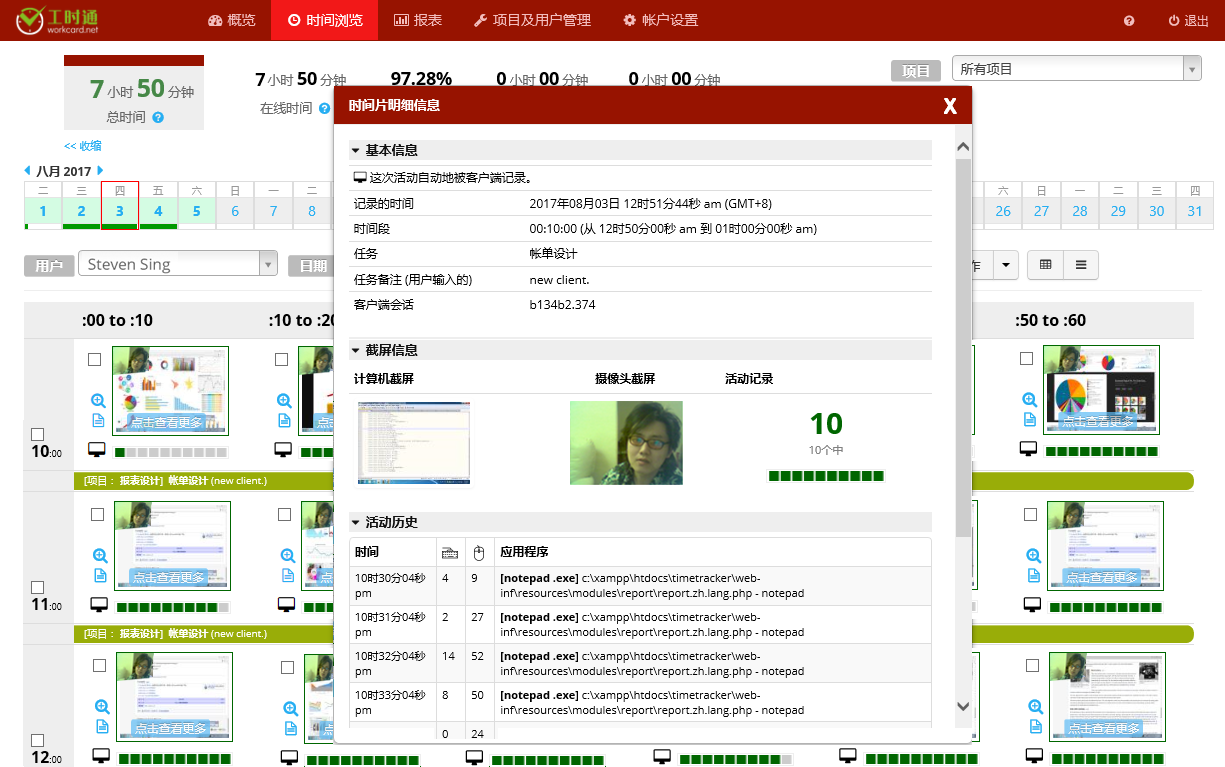Click magnifier icon in 10:00 first time slot
The height and width of the screenshot is (767, 1225).
[x=99, y=398]
